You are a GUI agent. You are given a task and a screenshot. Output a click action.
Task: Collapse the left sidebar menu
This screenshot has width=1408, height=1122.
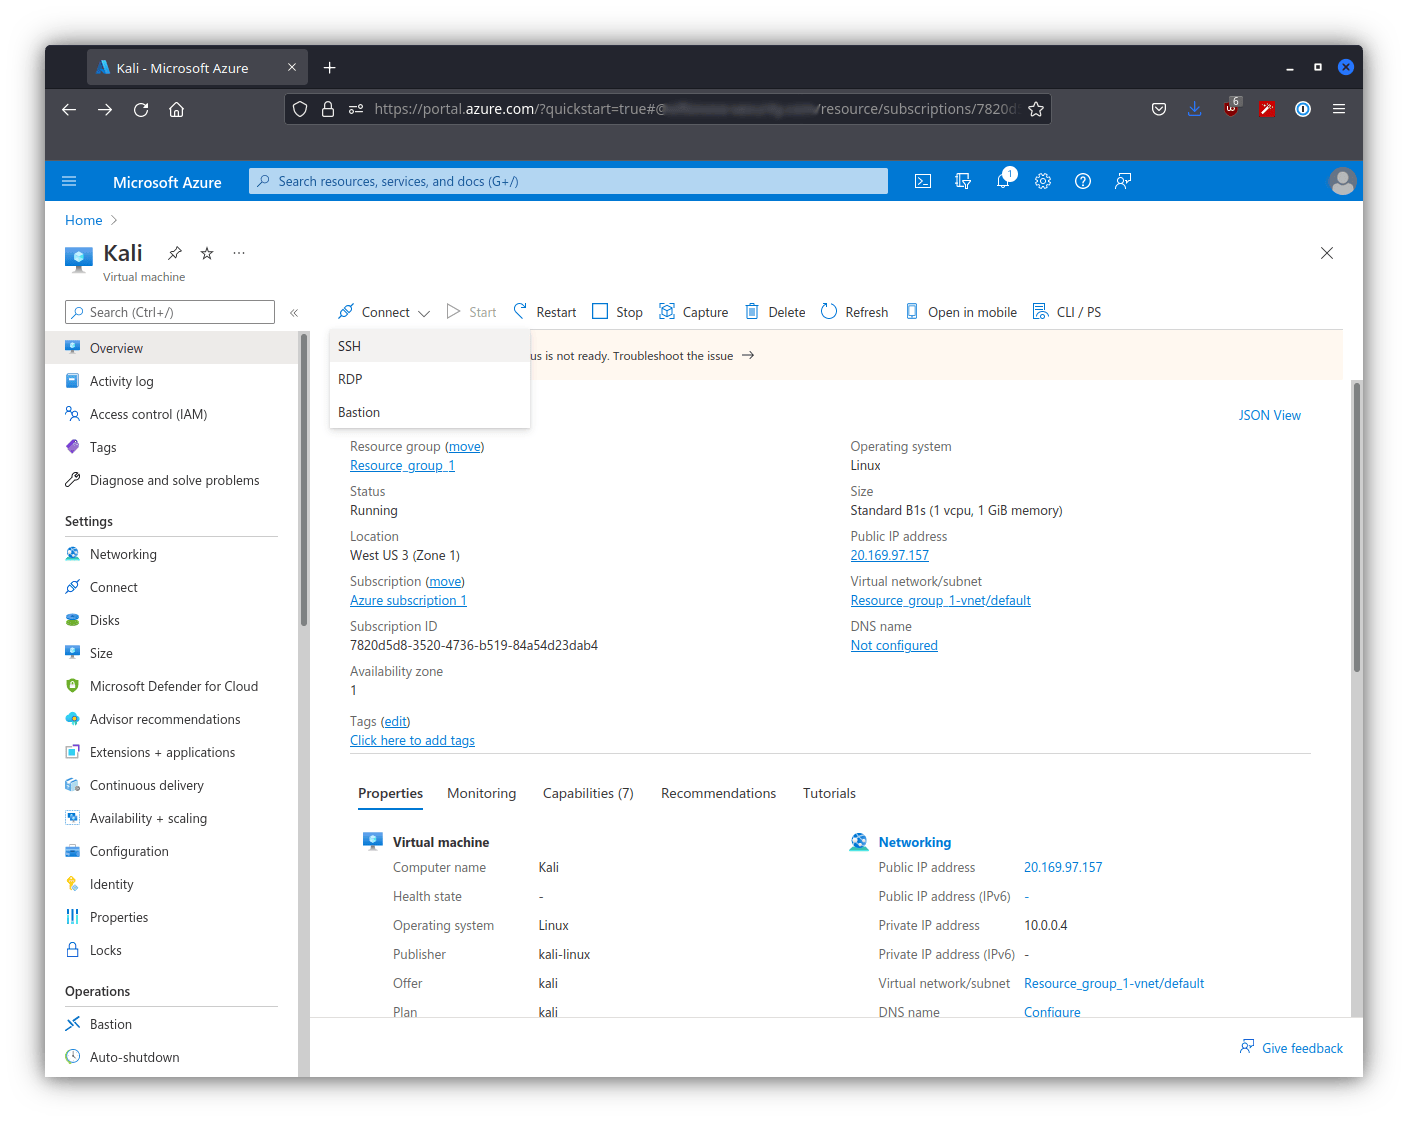(x=294, y=313)
